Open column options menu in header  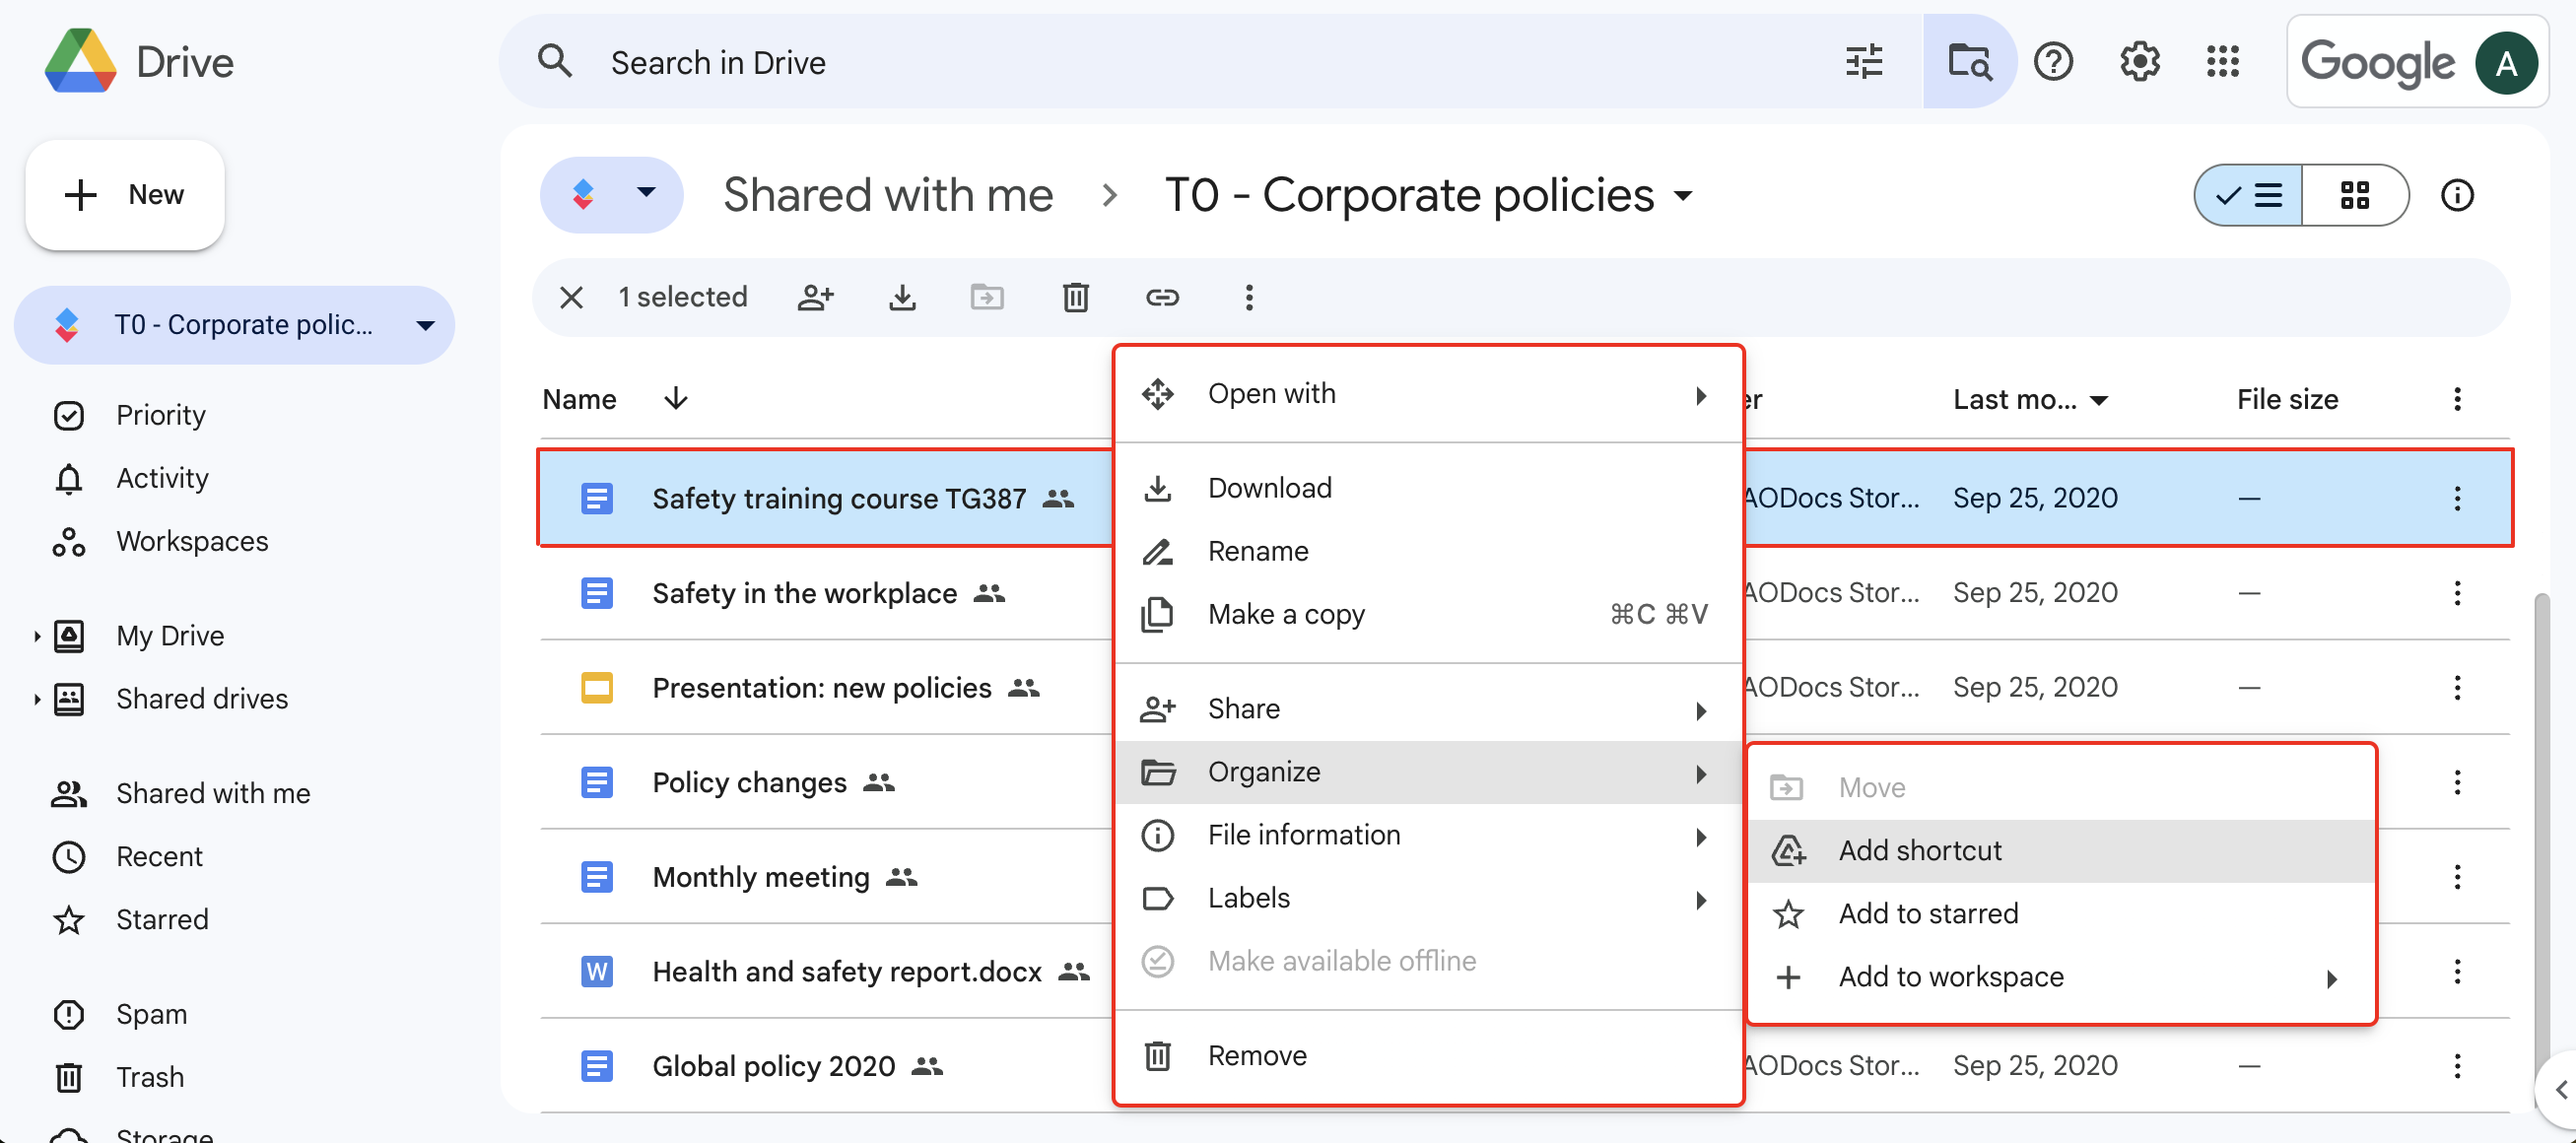(2457, 399)
